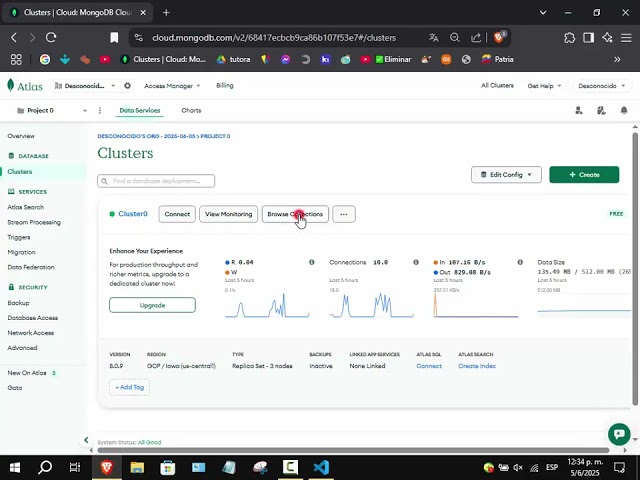Click All Clusters link

(x=497, y=85)
